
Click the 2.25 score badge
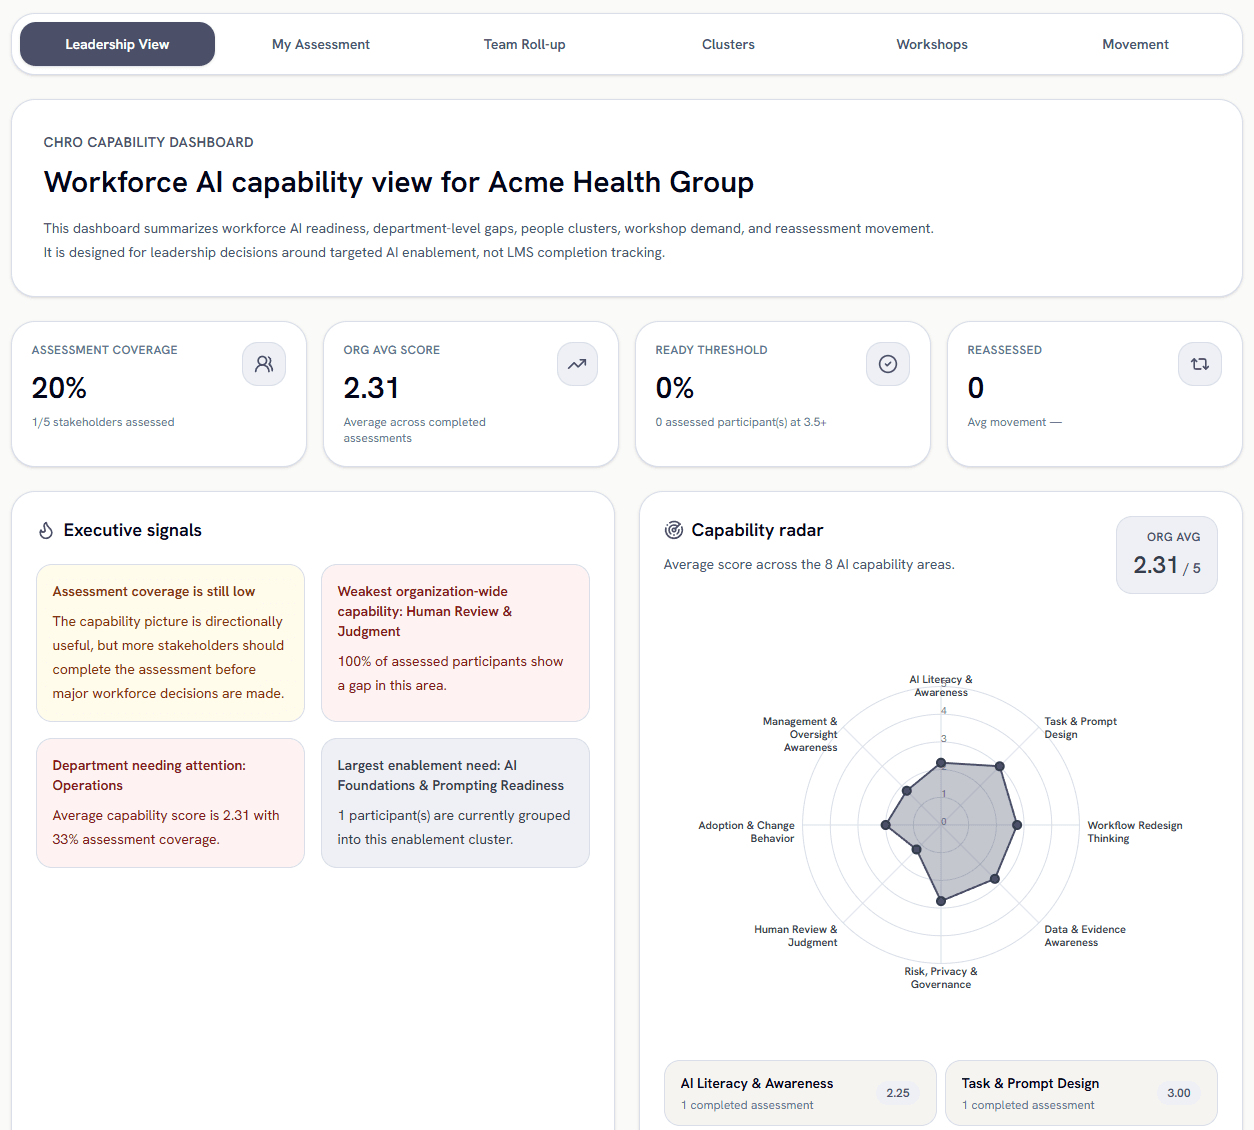click(898, 1093)
